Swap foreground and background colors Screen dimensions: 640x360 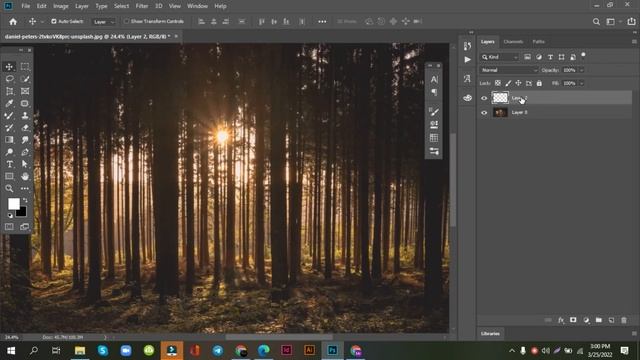point(25,200)
